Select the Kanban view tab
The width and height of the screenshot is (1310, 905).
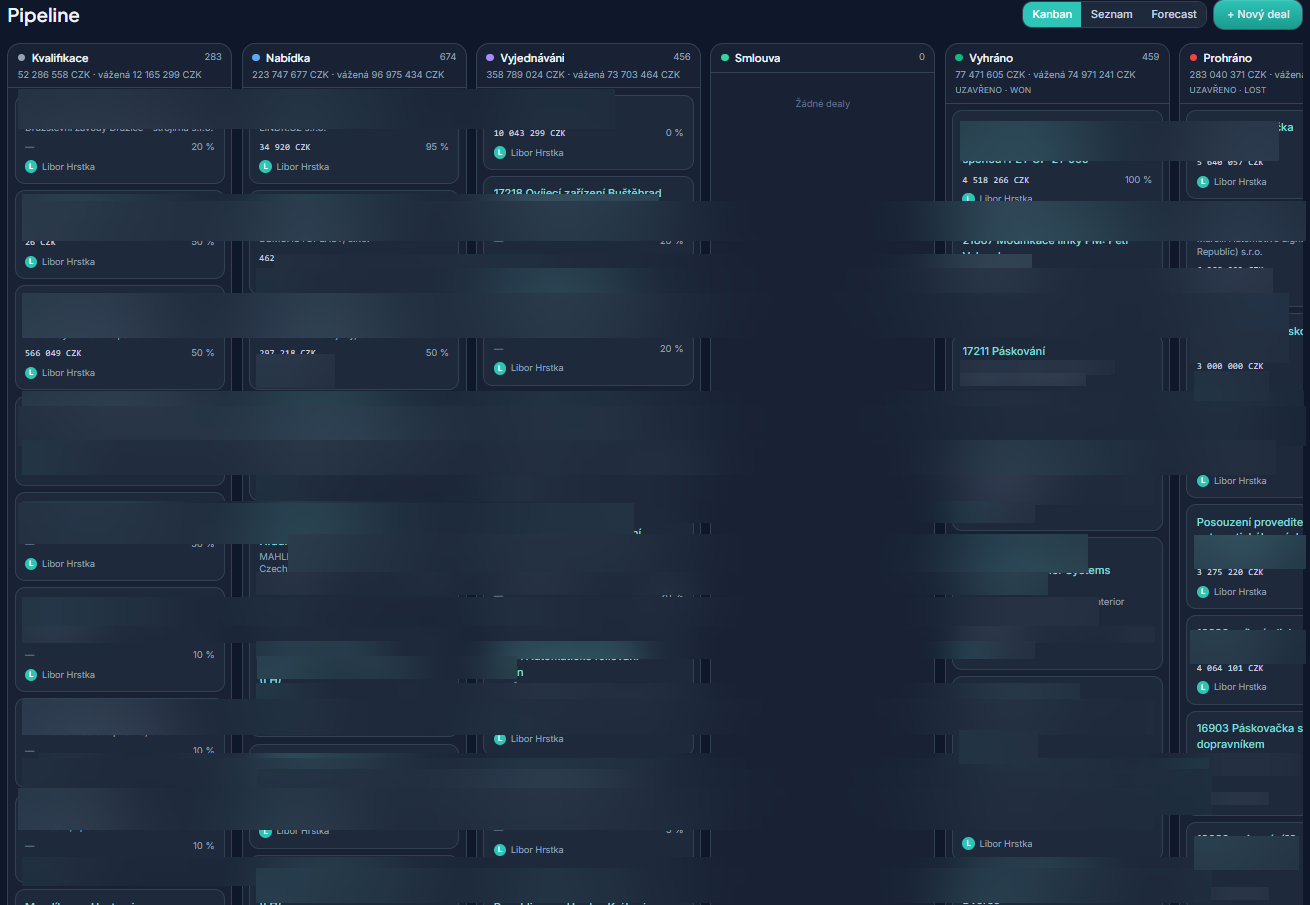click(x=1052, y=14)
